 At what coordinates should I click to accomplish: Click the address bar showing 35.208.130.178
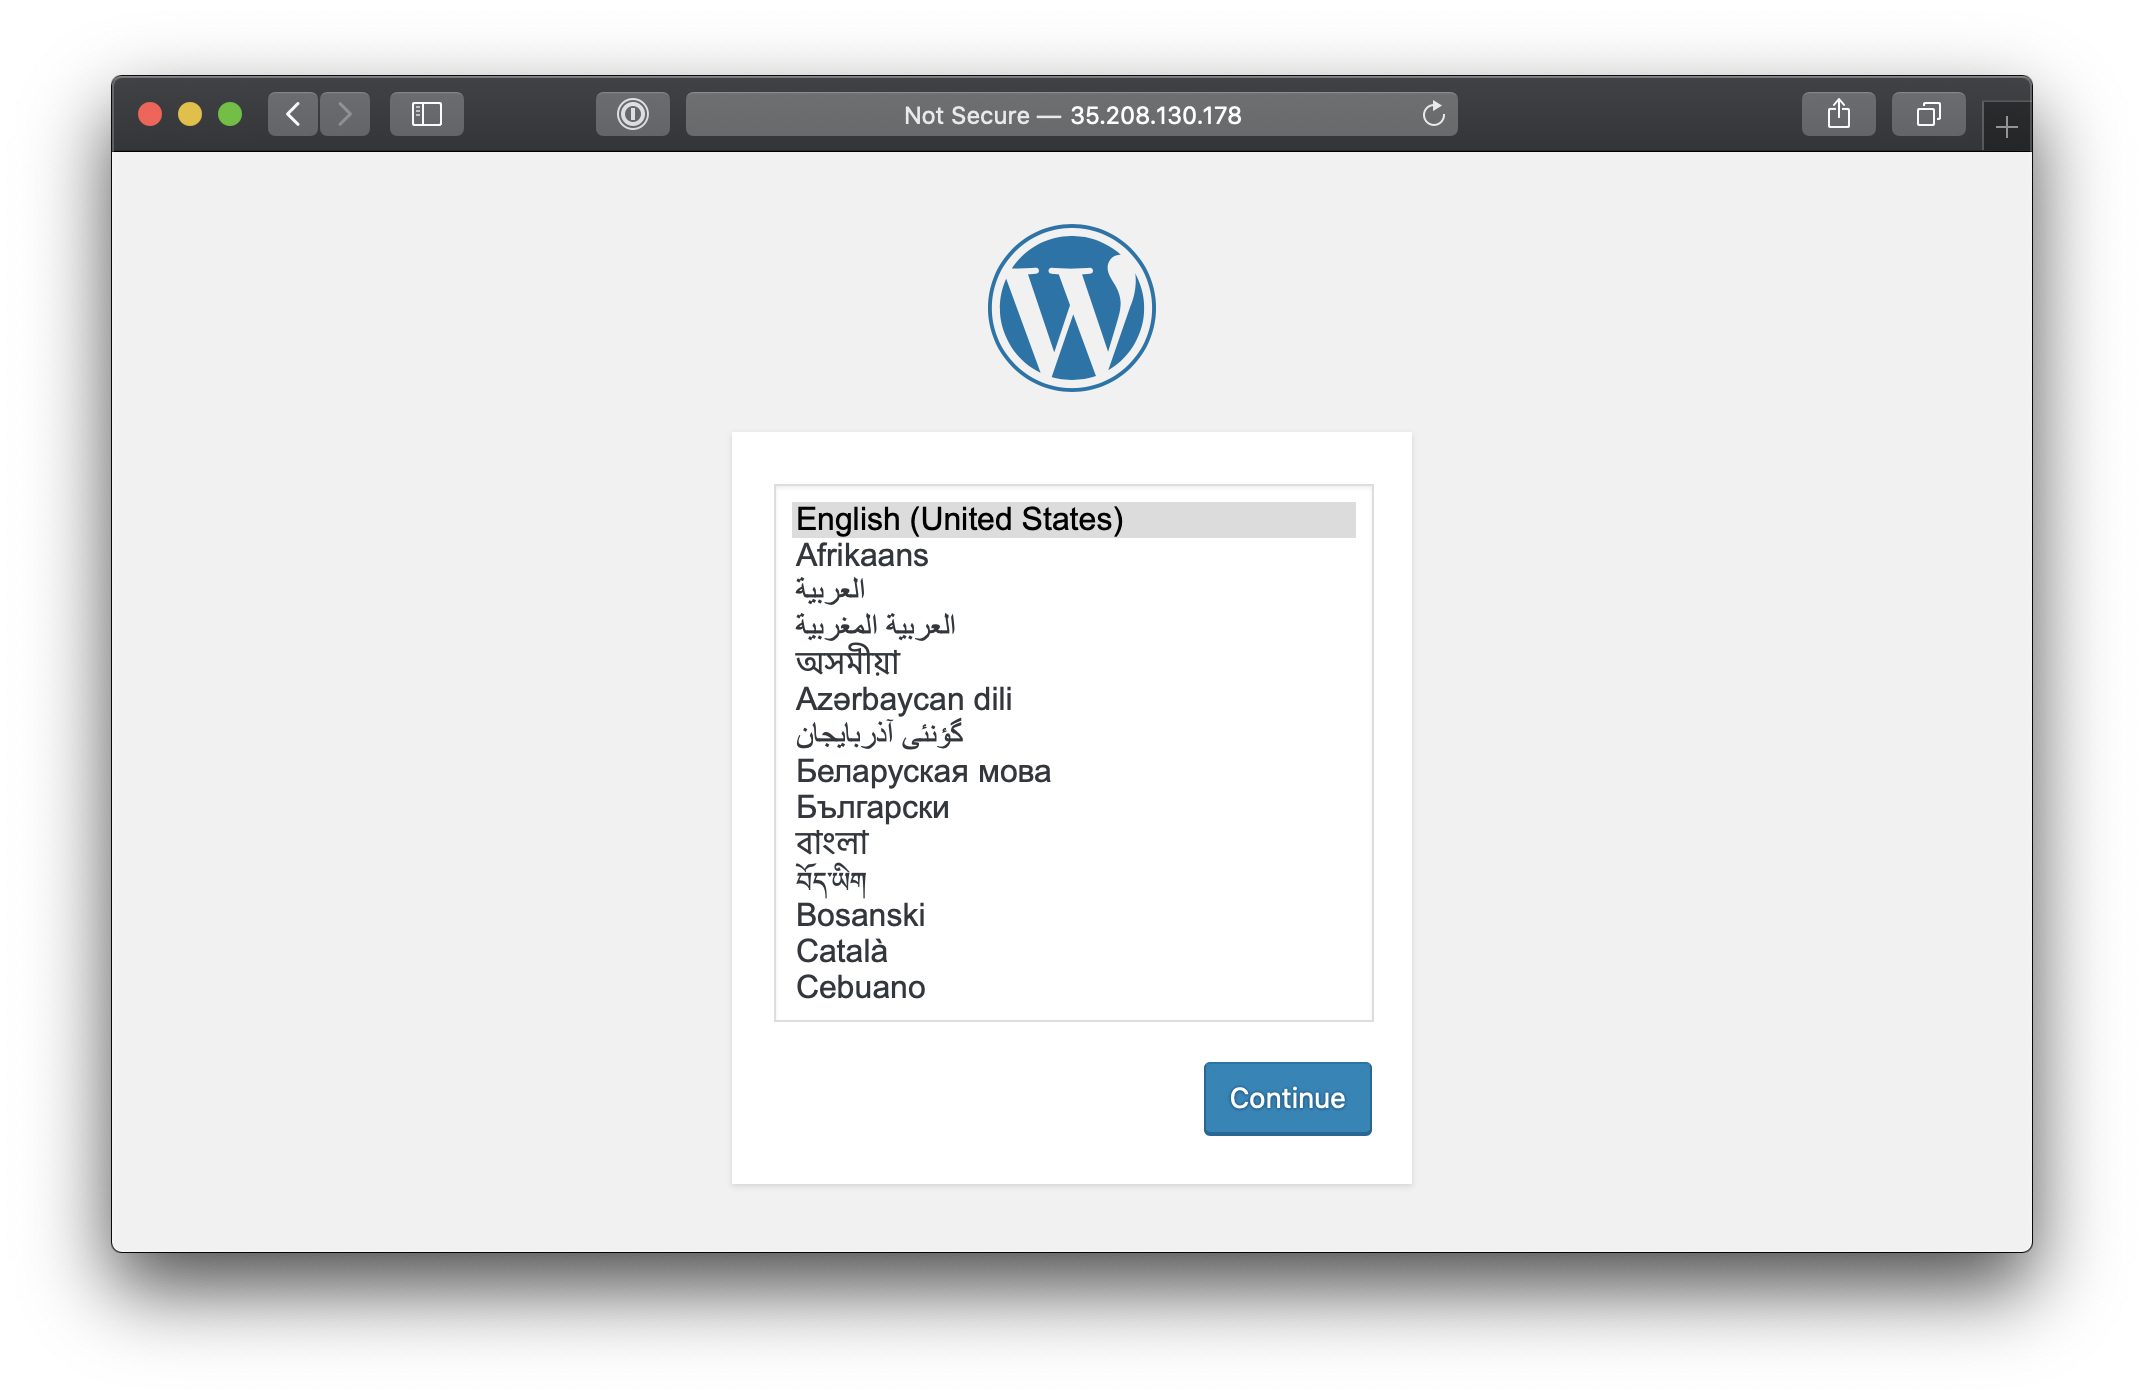(1070, 115)
